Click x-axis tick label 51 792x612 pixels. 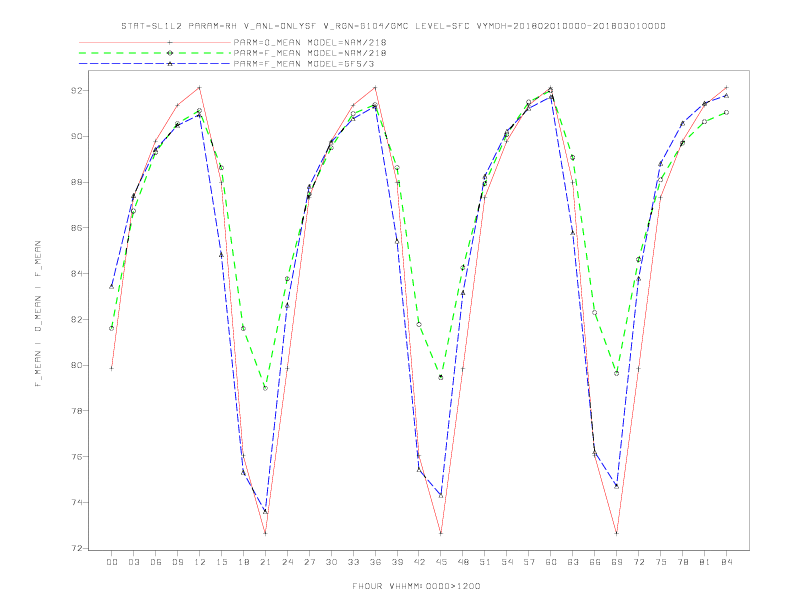click(485, 562)
